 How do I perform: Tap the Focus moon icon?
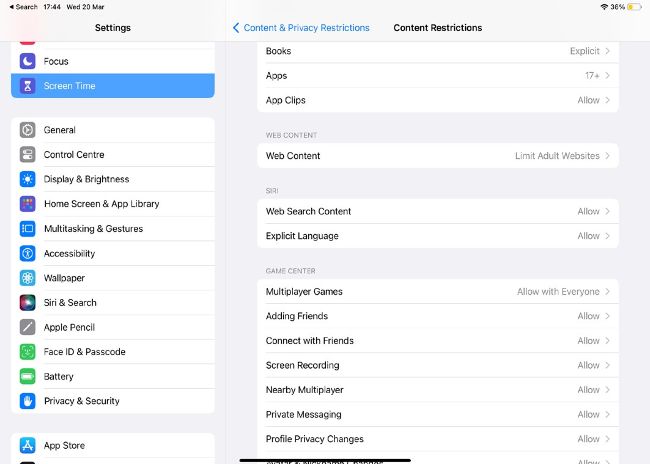[27, 61]
